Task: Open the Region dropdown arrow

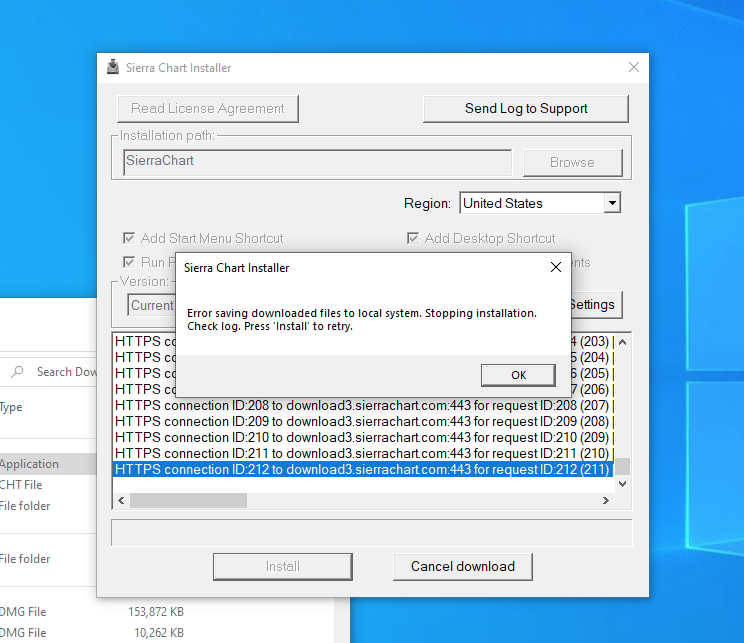Action: click(612, 203)
